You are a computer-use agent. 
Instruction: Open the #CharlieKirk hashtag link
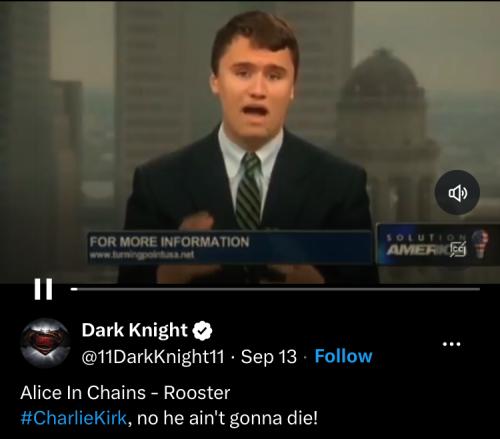pyautogui.click(x=74, y=418)
